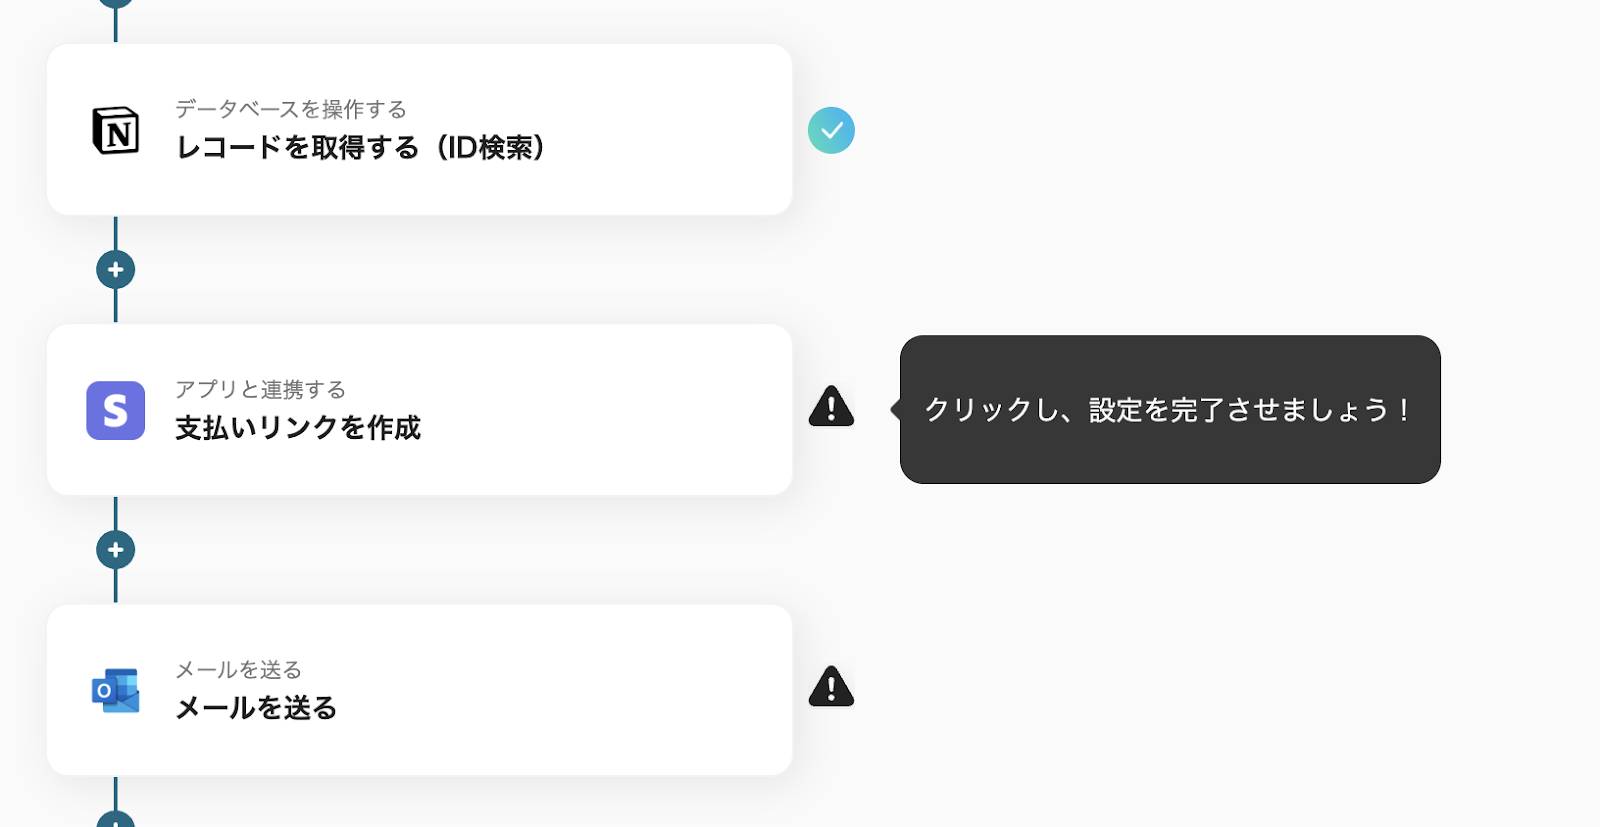1600x827 pixels.
Task: Select the bold メールを送る step title
Action: [x=256, y=708]
